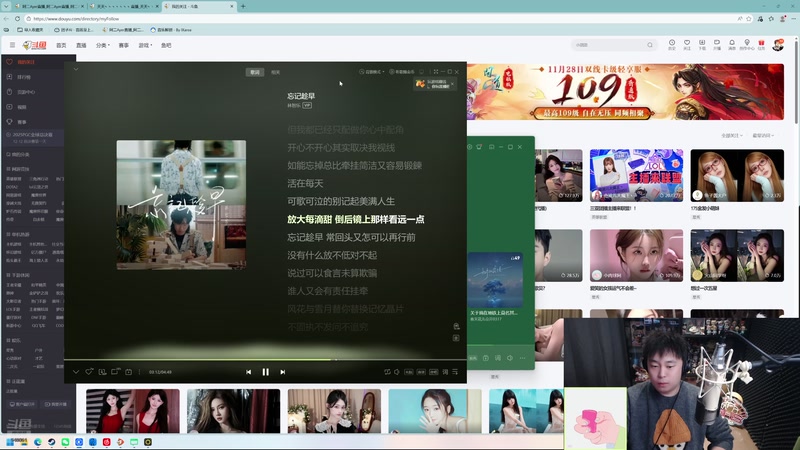Open WeChat in the taskbar
Viewport: 800px width, 450px height.
[65, 442]
